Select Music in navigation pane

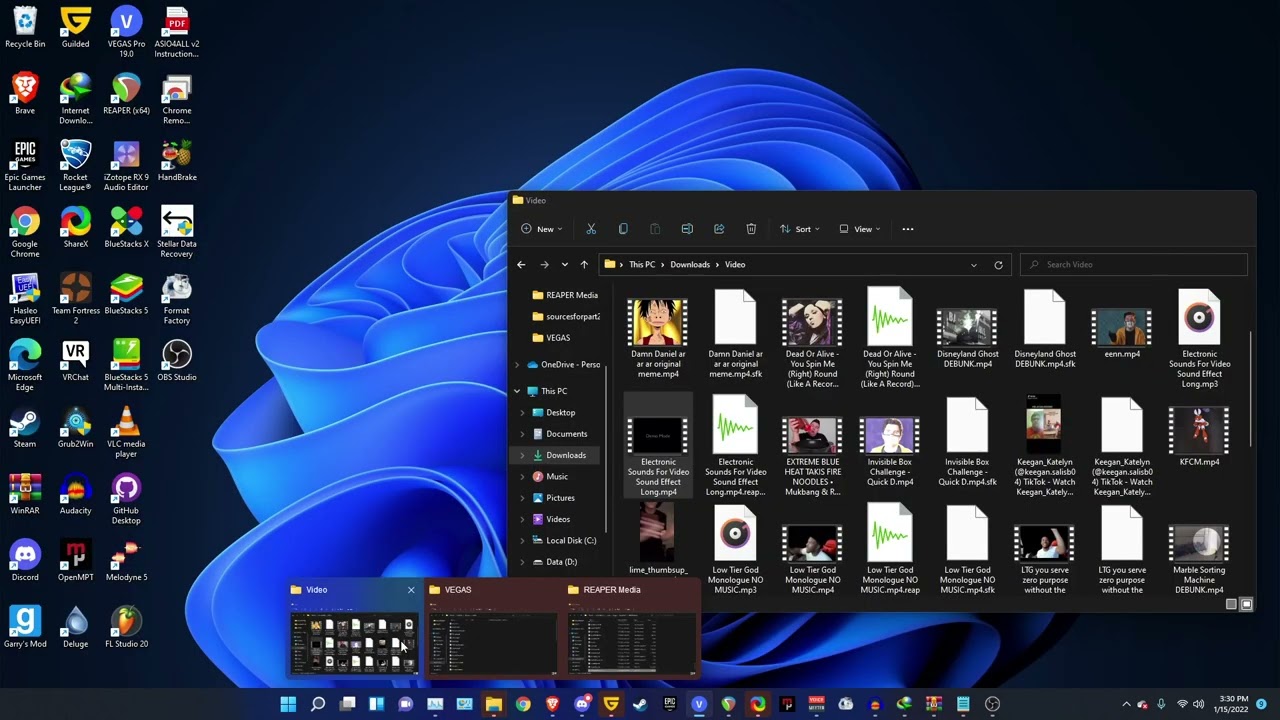coord(557,477)
